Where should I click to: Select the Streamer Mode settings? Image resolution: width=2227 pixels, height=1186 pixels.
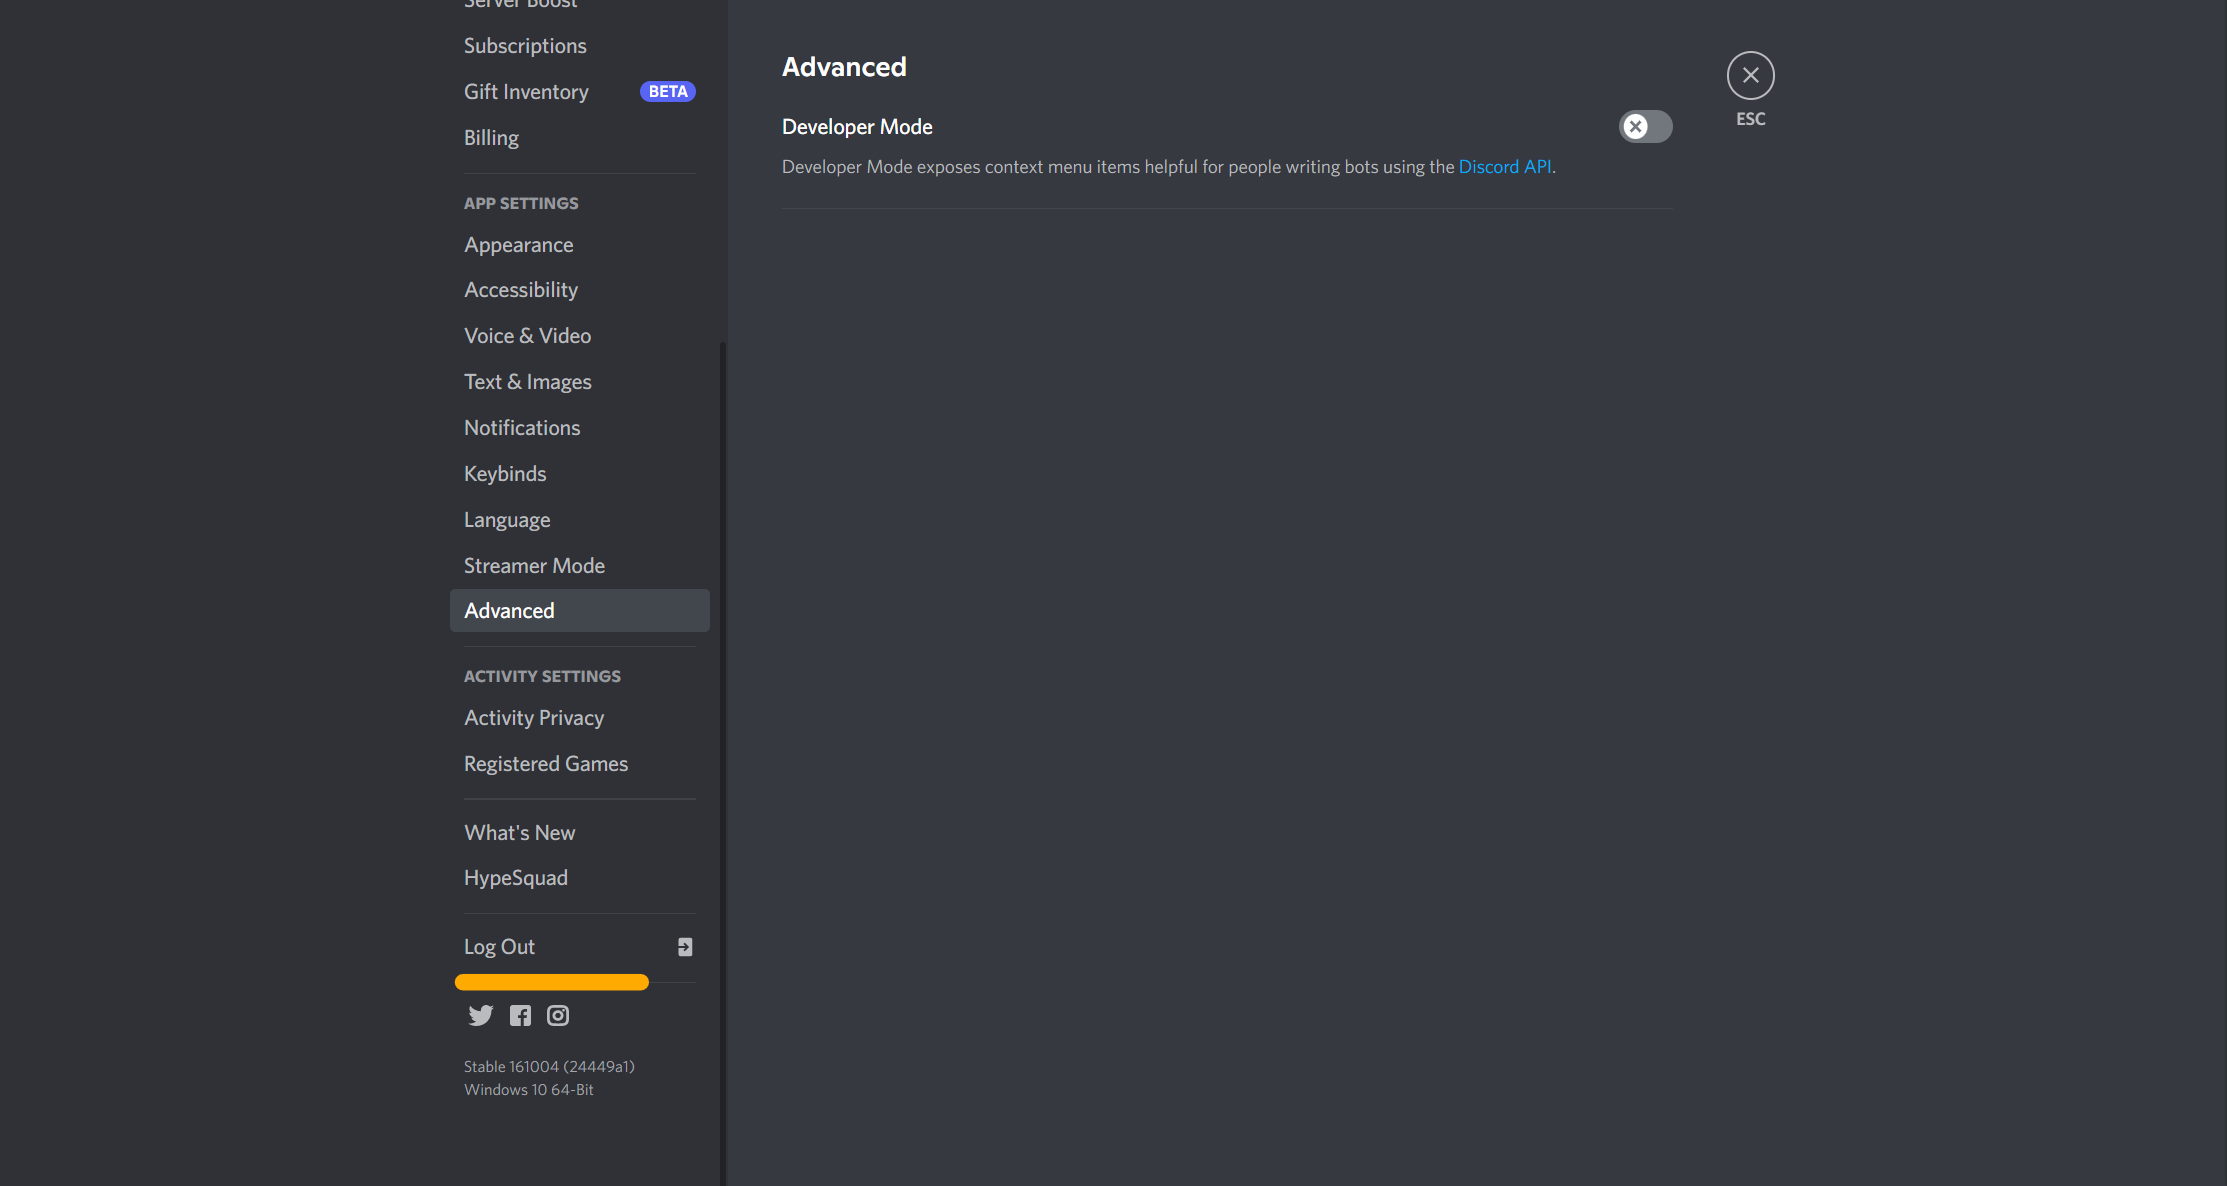click(535, 564)
